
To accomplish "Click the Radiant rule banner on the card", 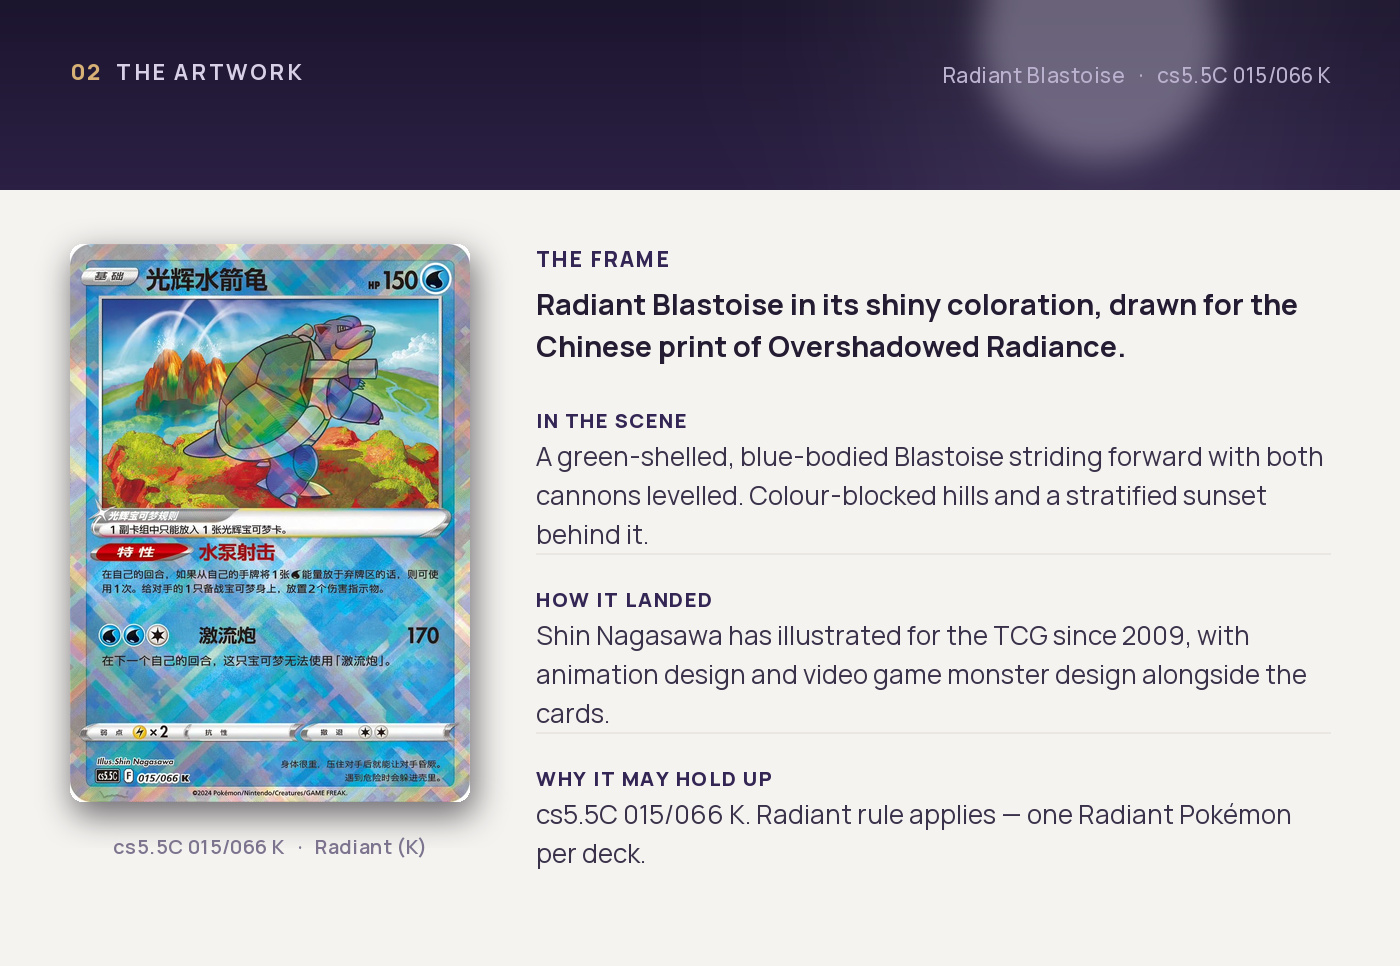I will tap(271, 523).
